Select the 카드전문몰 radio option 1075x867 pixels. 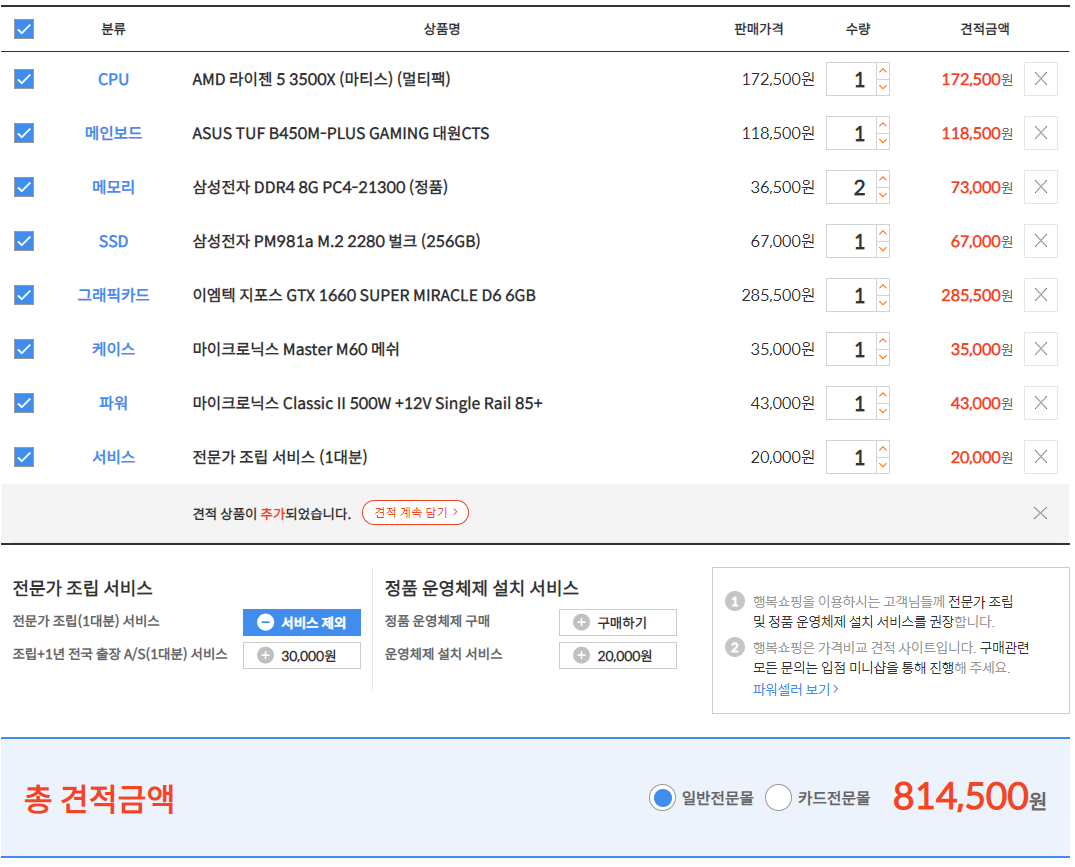pos(778,798)
